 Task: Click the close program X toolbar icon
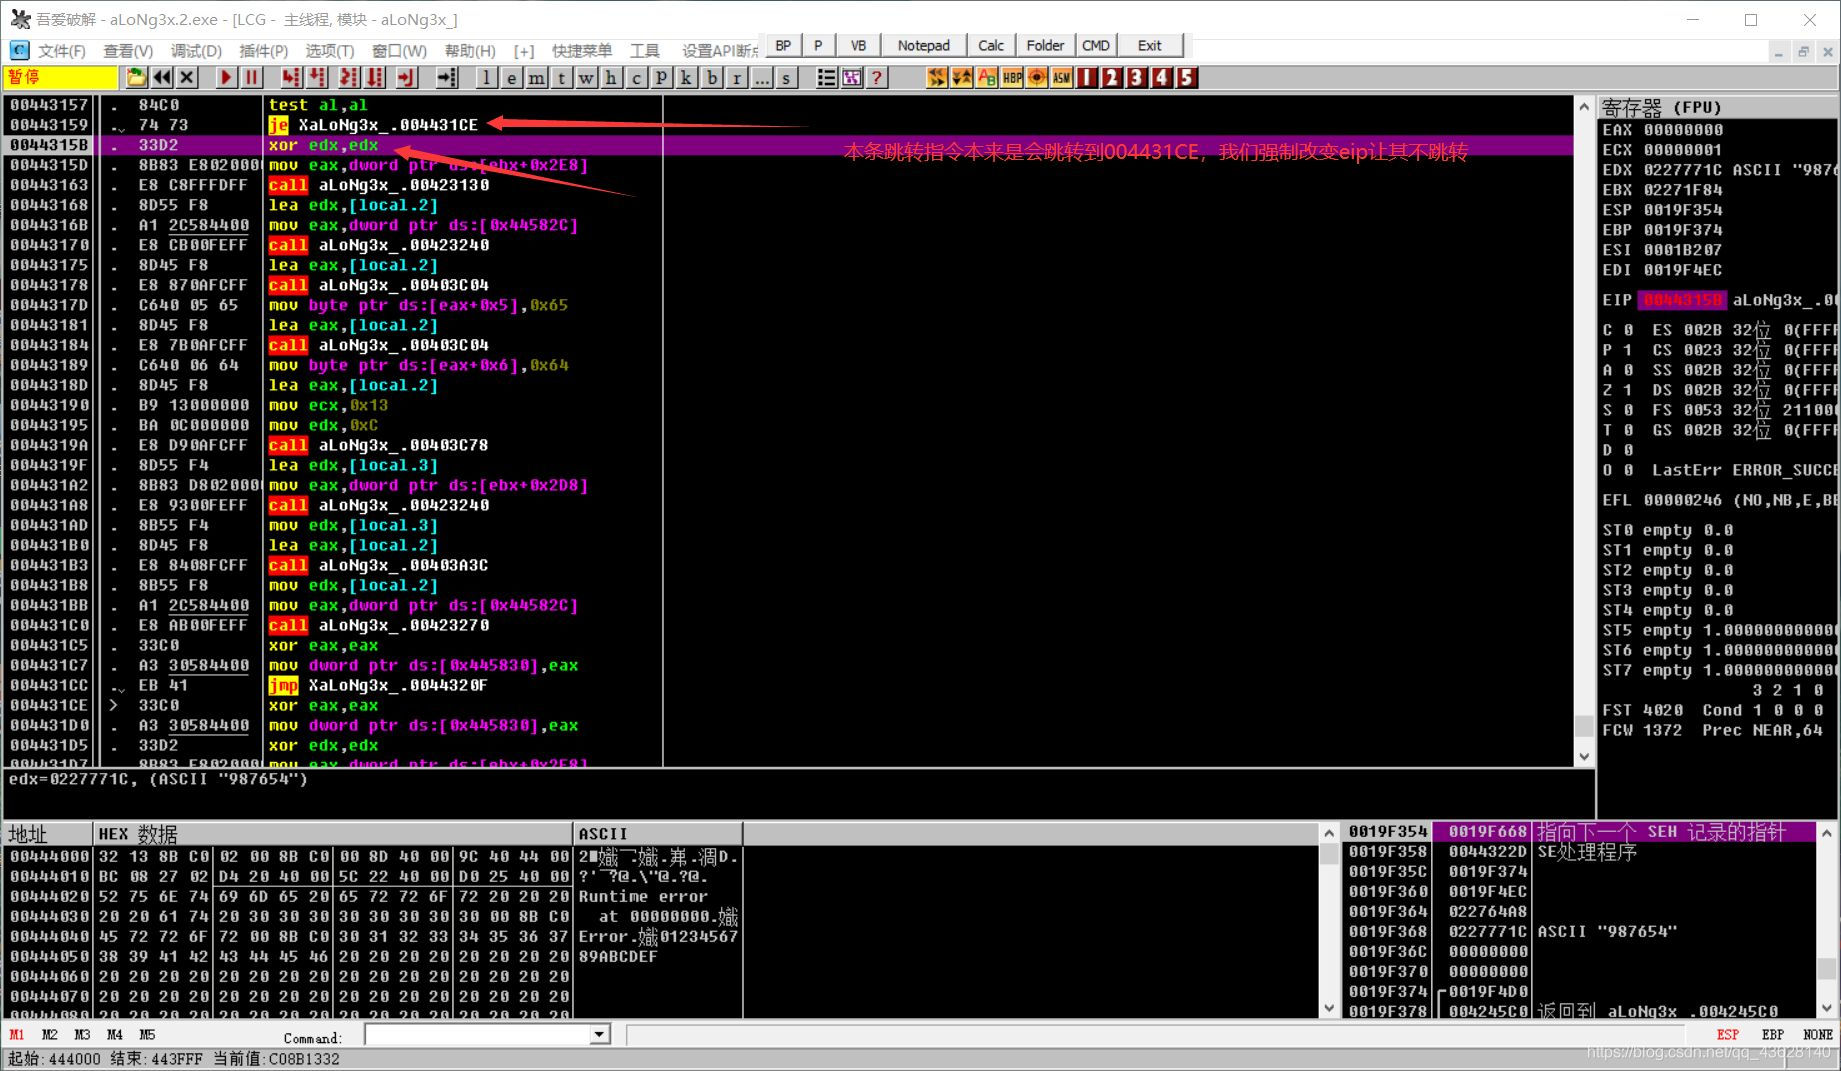(187, 77)
